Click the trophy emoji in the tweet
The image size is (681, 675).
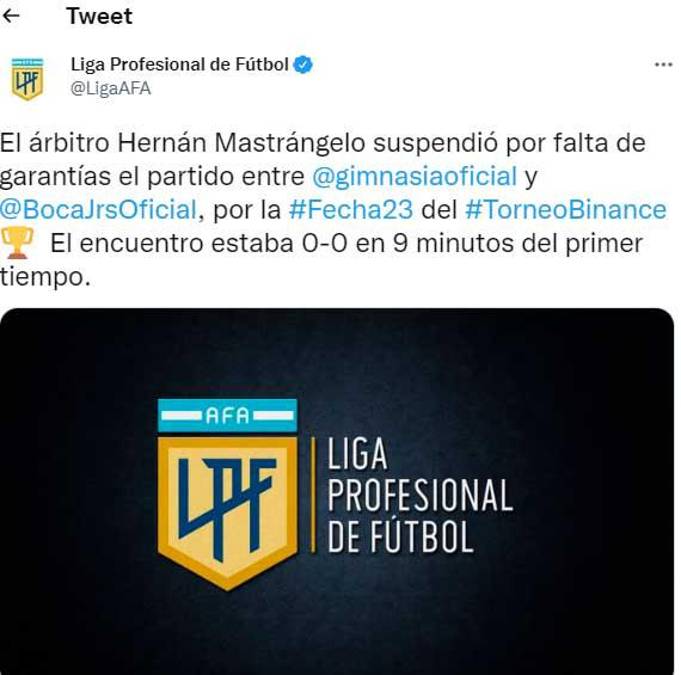click(x=18, y=242)
